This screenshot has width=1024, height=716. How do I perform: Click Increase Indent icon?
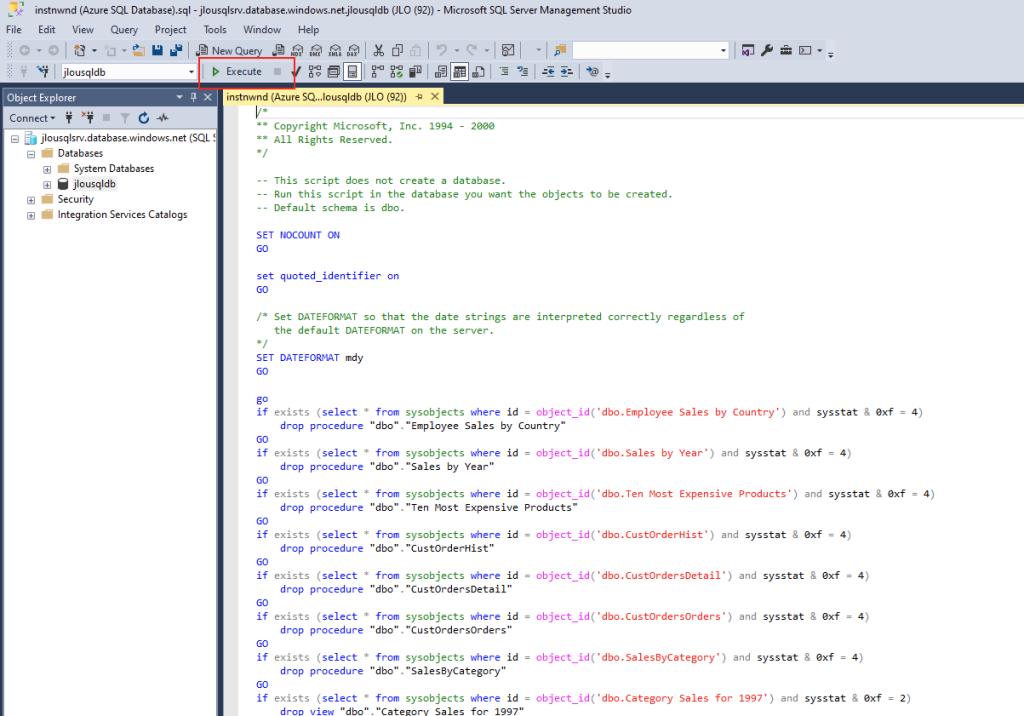[x=566, y=72]
